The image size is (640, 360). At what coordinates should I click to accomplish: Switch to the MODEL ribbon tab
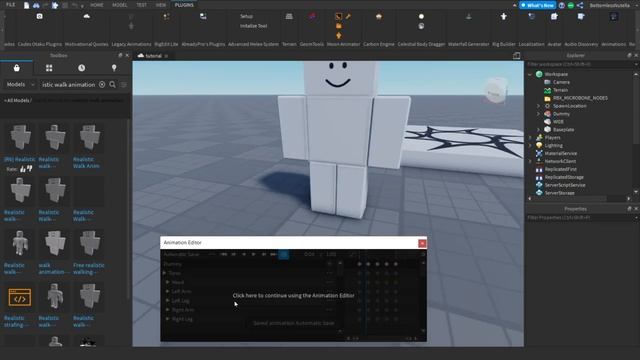[120, 5]
